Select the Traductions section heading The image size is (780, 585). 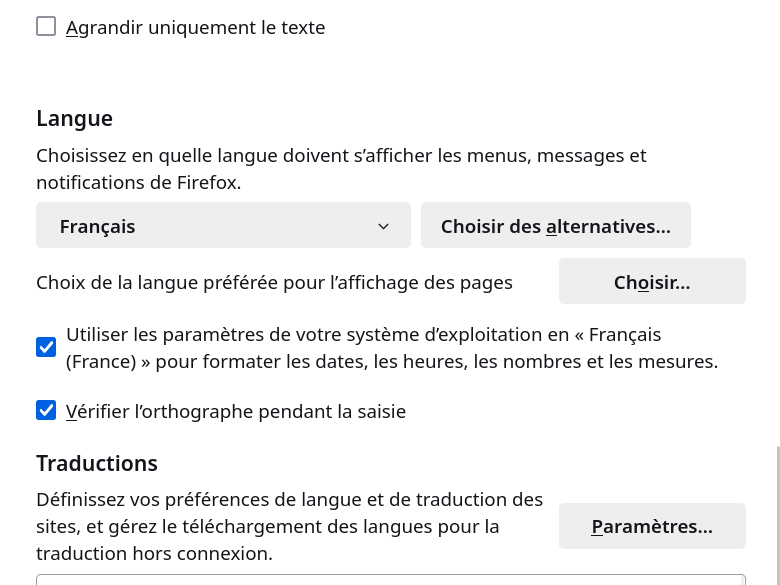point(97,463)
